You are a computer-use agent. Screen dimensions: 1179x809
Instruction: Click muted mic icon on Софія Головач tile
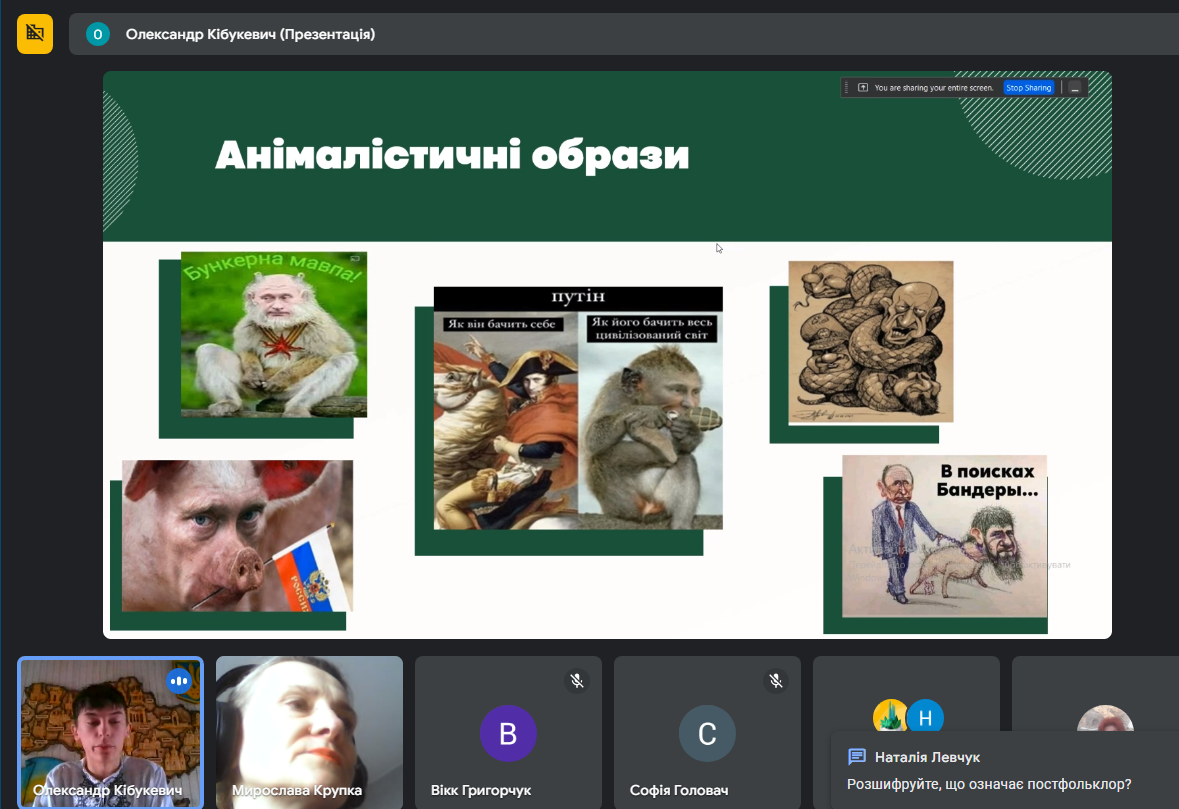[x=775, y=681]
